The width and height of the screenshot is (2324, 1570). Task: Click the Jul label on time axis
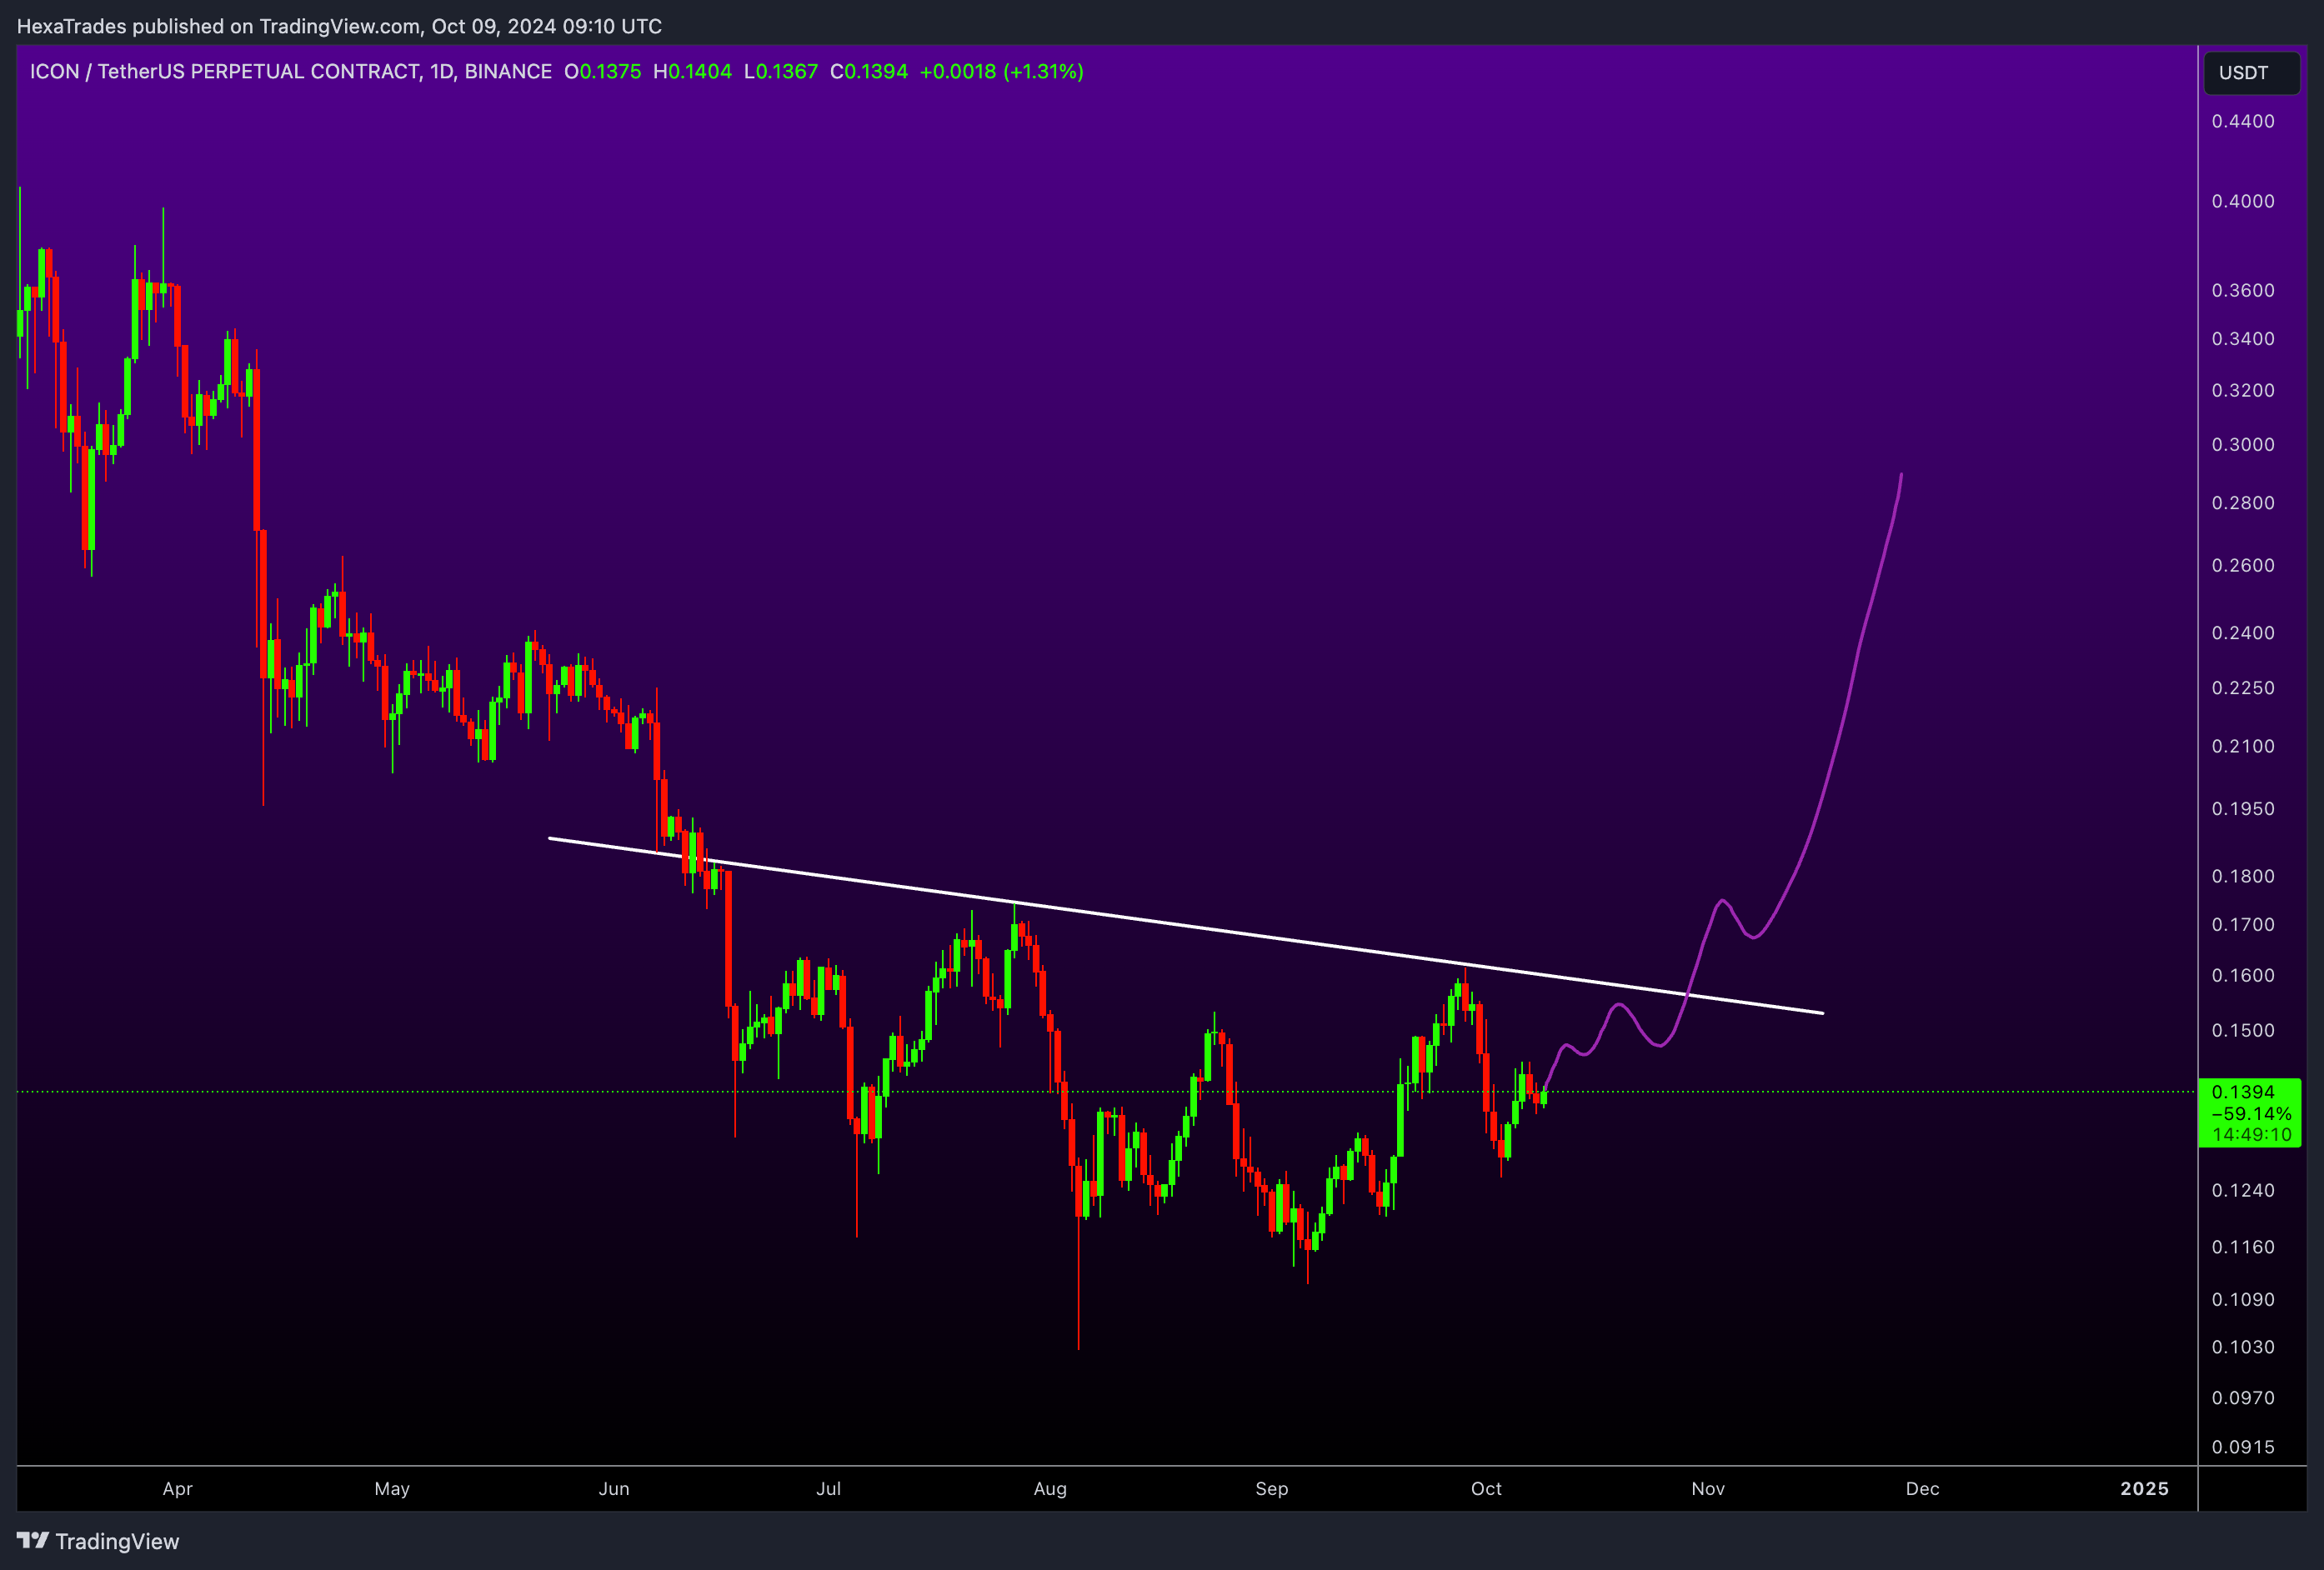(x=828, y=1489)
